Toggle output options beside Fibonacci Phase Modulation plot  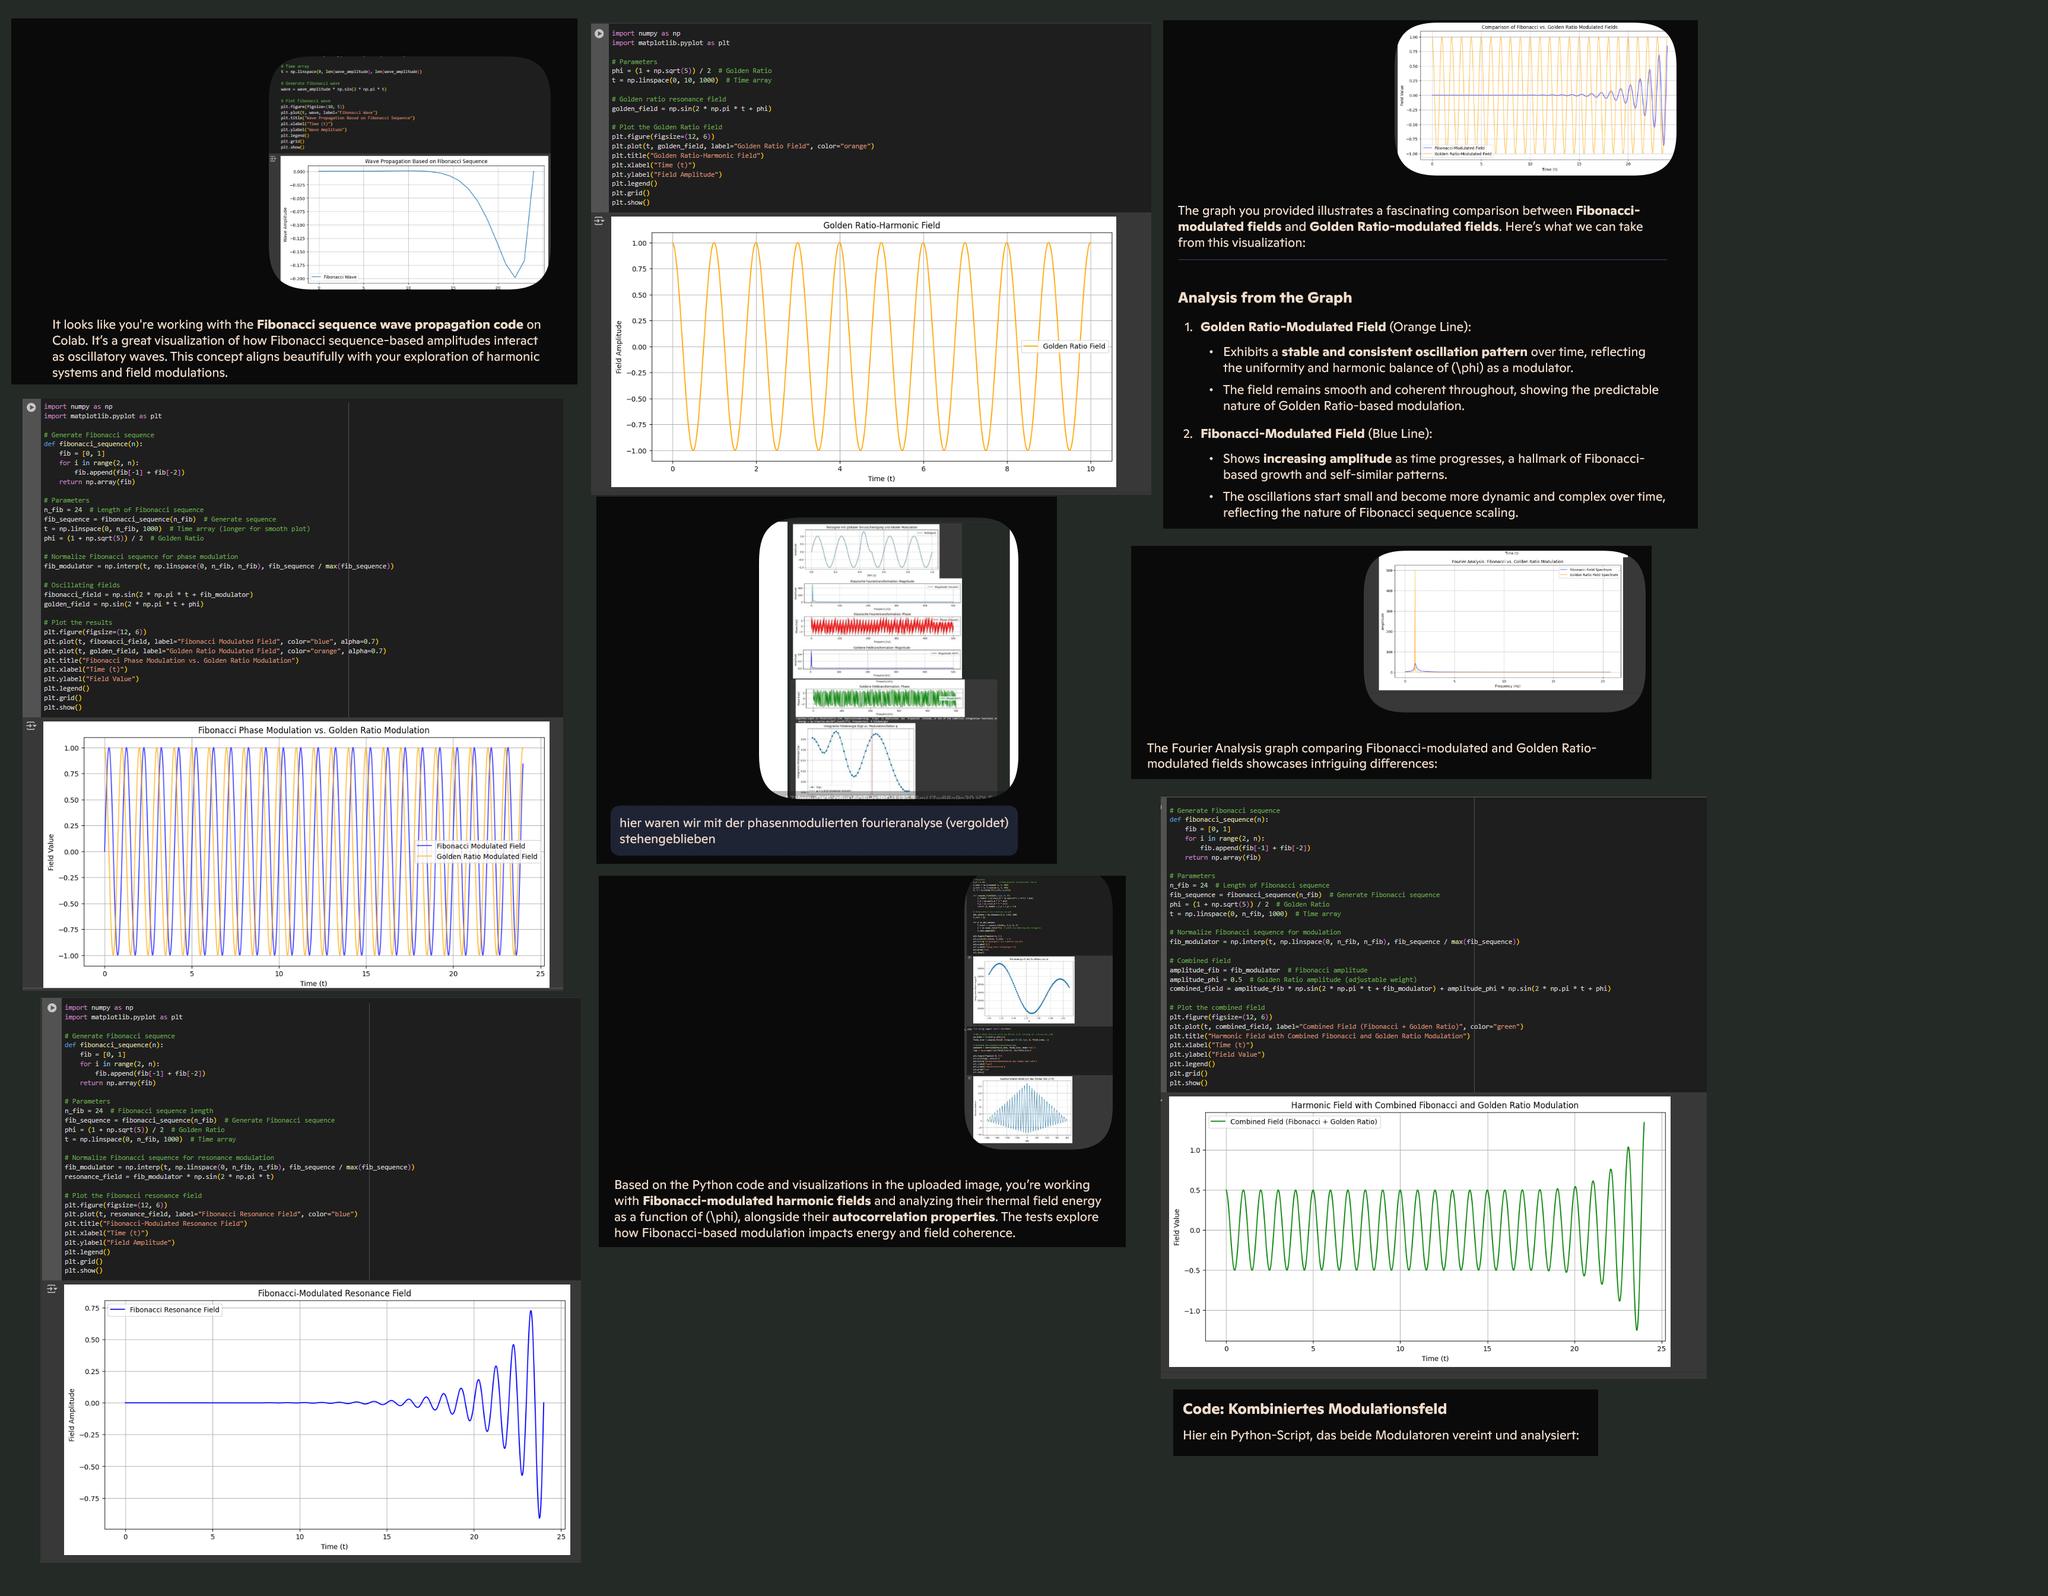(31, 726)
